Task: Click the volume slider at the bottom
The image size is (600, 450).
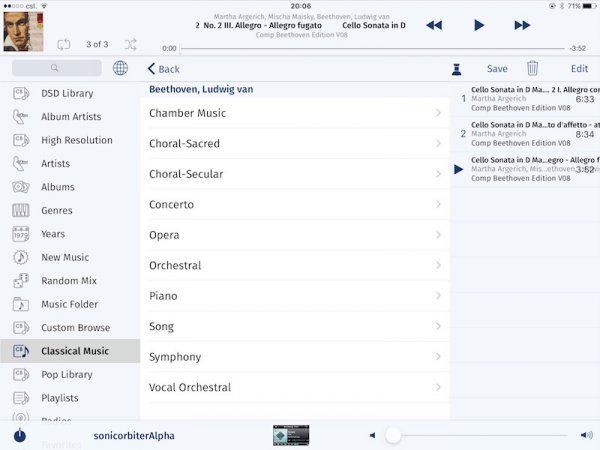Action: (480, 435)
